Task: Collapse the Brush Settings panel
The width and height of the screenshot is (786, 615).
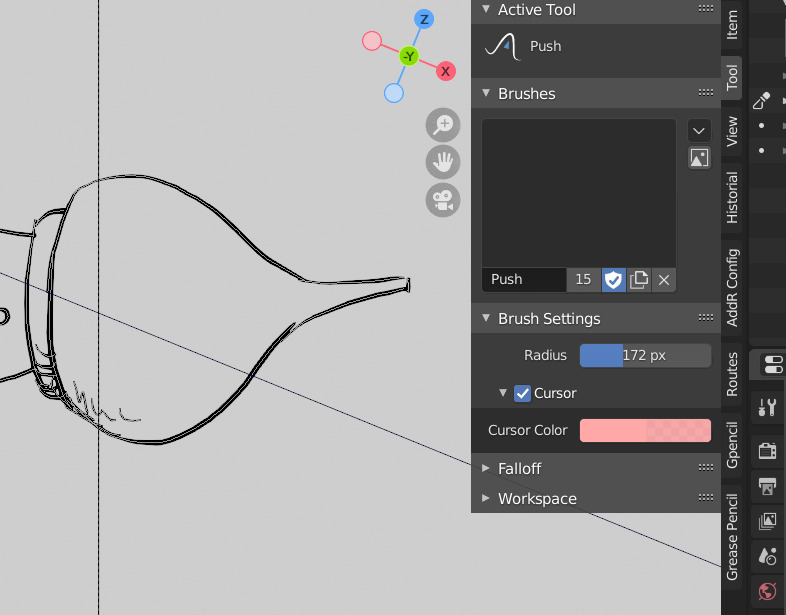Action: pyautogui.click(x=486, y=317)
